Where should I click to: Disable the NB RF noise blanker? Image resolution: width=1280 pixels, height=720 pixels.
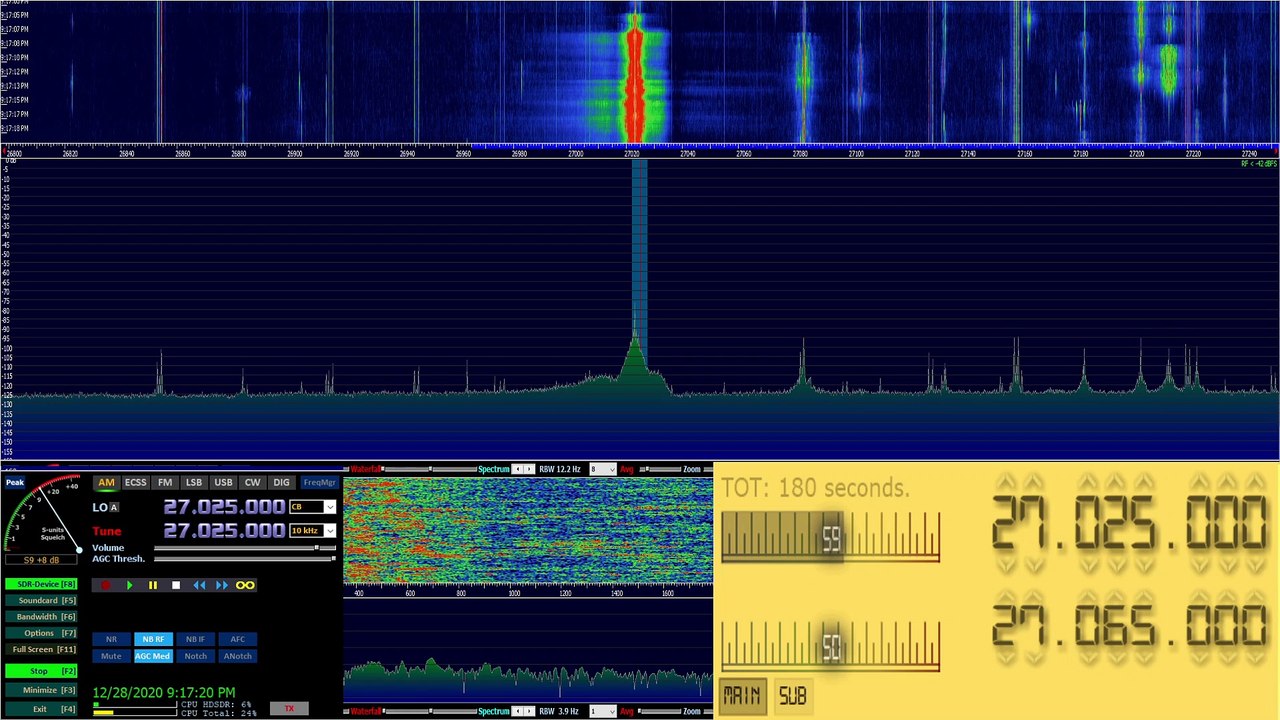pos(153,639)
